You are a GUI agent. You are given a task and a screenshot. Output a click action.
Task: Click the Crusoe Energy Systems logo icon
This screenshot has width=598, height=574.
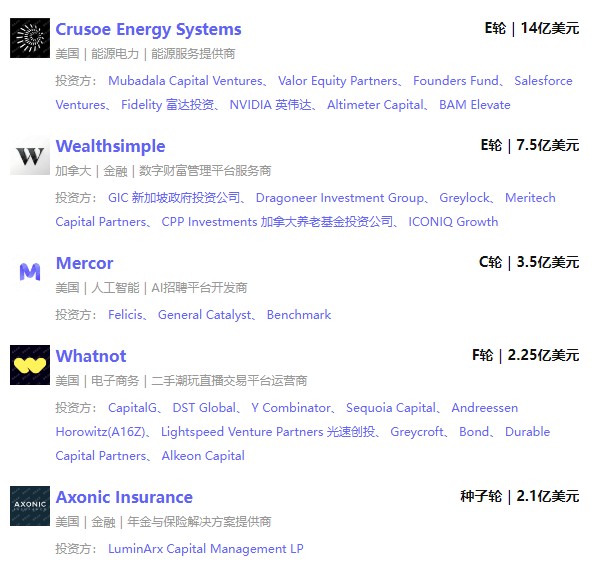[30, 38]
